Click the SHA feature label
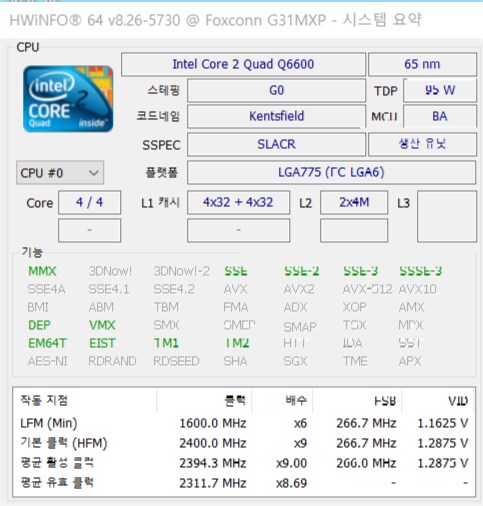Screen dimensions: 483x506 [x=236, y=361]
